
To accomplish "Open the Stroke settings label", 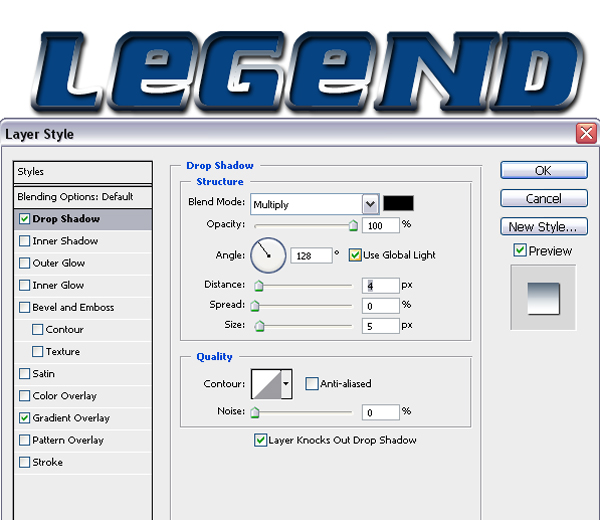I will coord(47,462).
